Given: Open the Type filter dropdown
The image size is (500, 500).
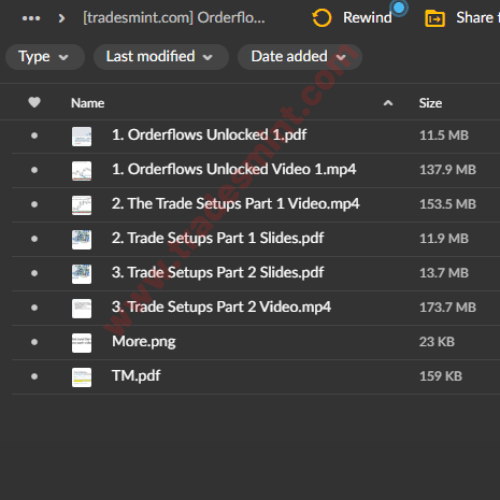Looking at the screenshot, I should tap(45, 57).
